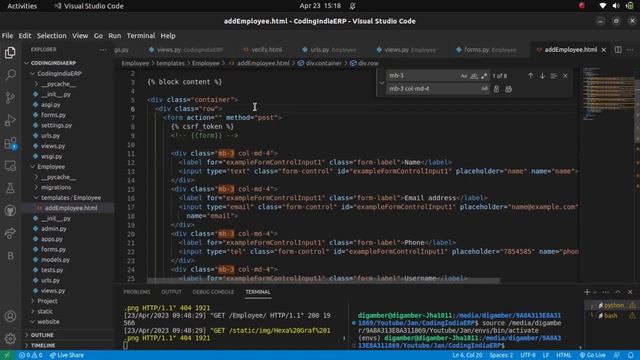Screen dimensions: 640x360
Task: Switch to the verify.html editor tab
Action: tap(262, 50)
